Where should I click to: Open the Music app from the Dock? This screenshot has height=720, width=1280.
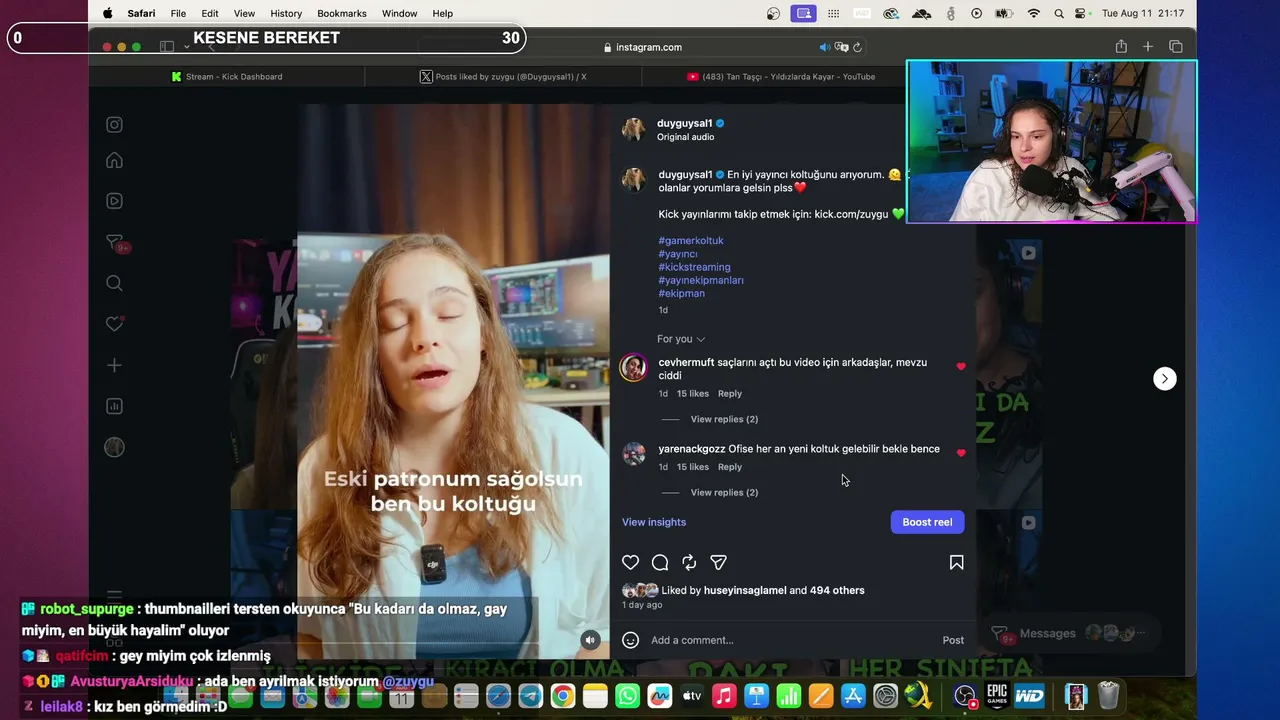point(724,696)
